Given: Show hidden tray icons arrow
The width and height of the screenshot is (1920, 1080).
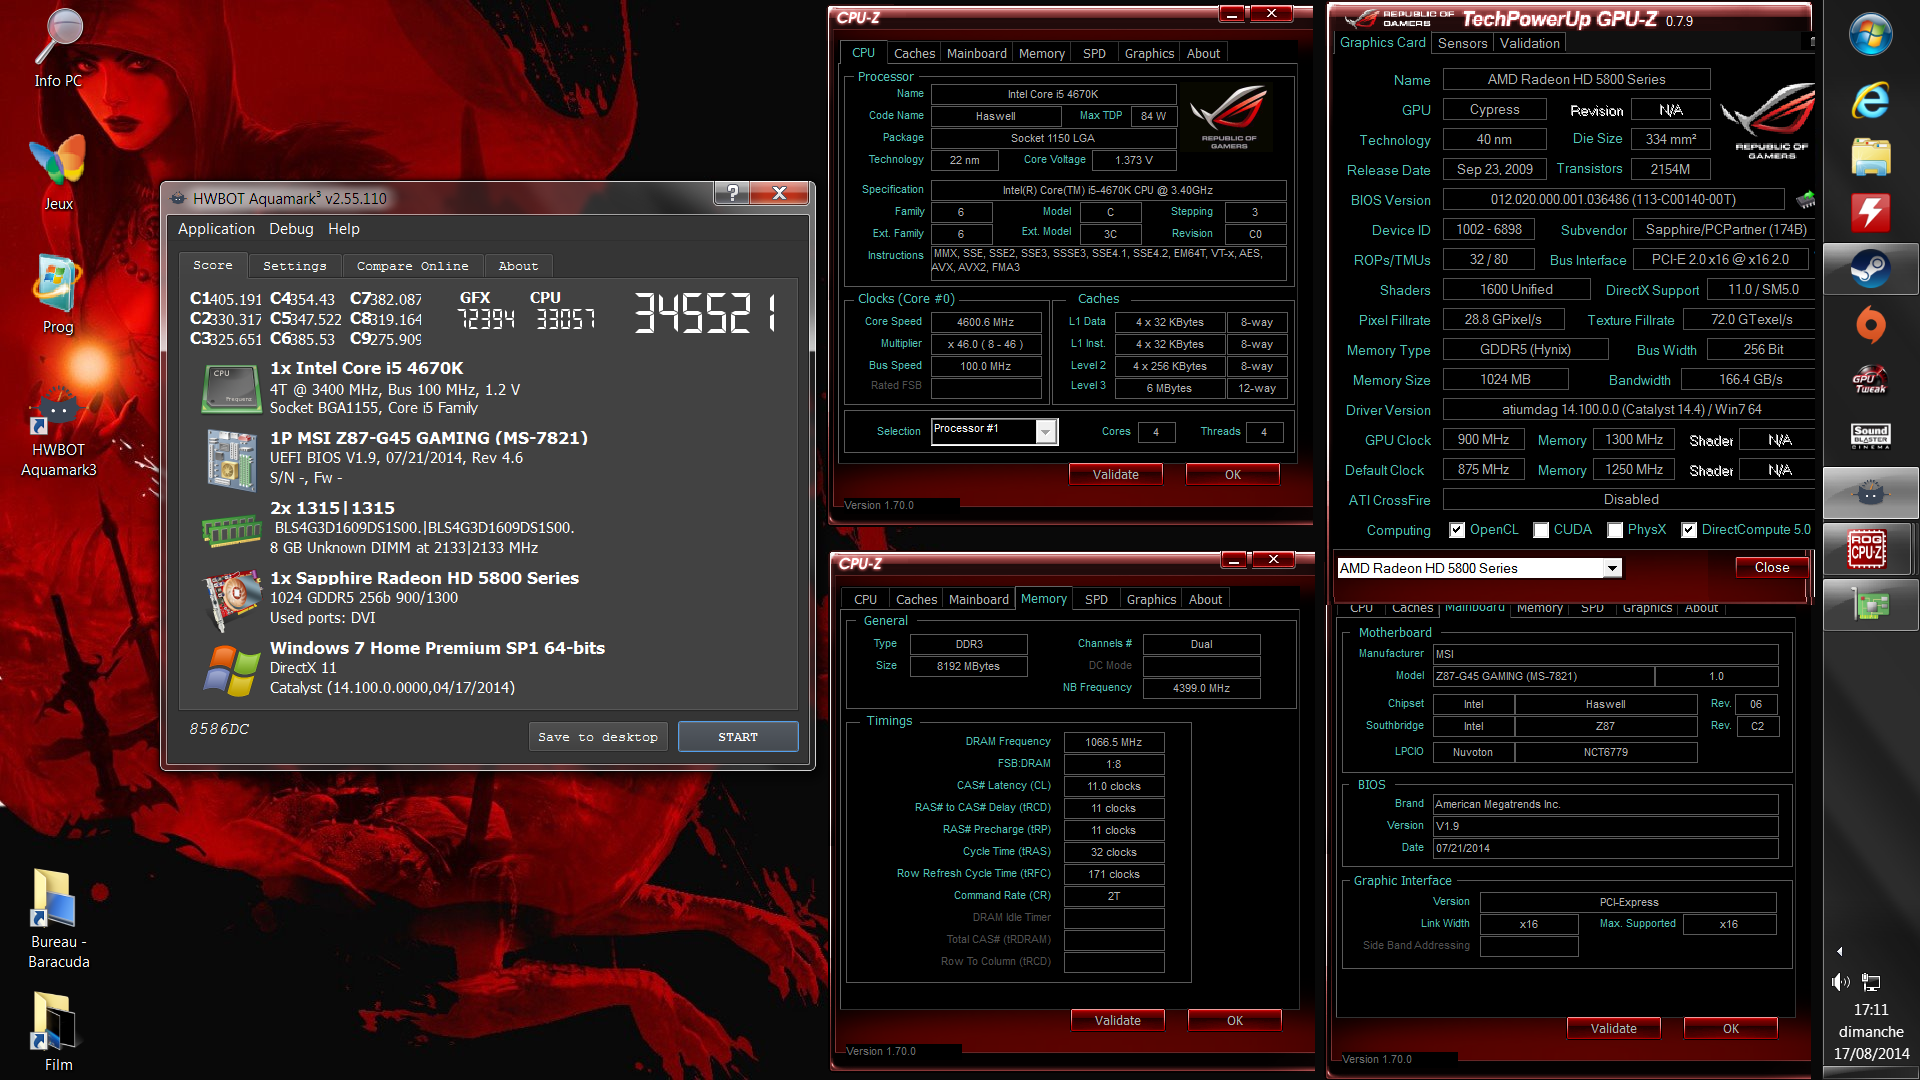Looking at the screenshot, I should coord(1840,951).
